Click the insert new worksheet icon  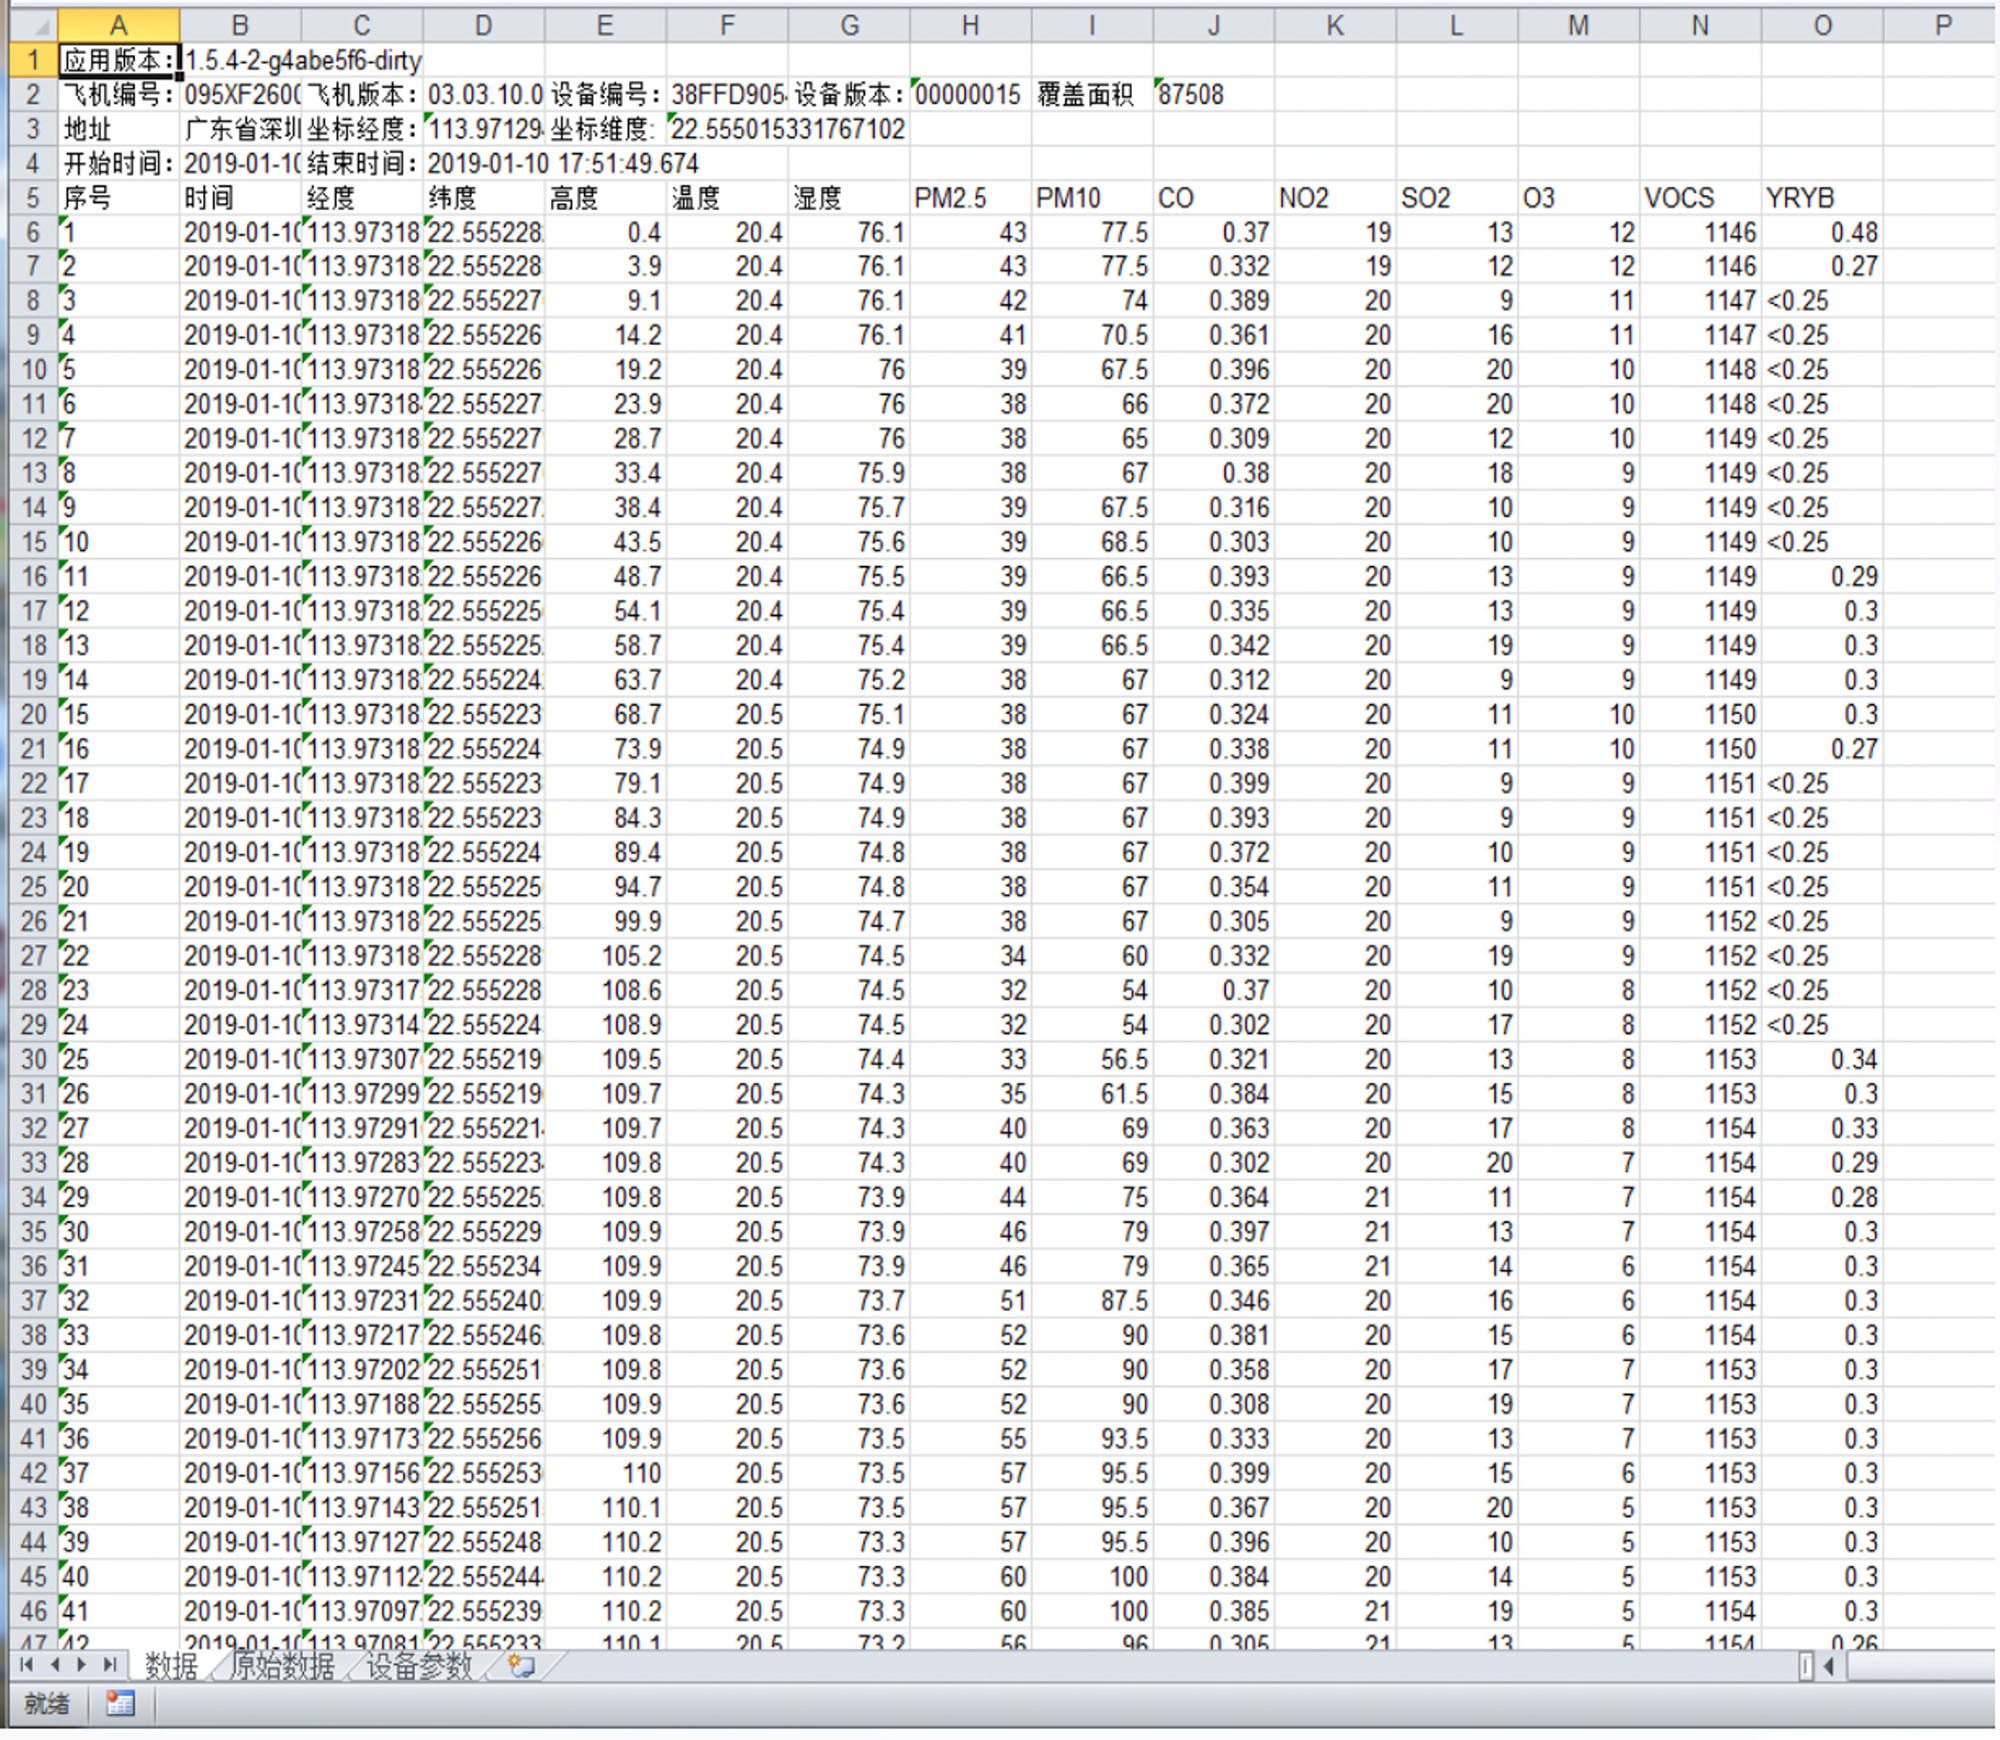click(x=521, y=1666)
